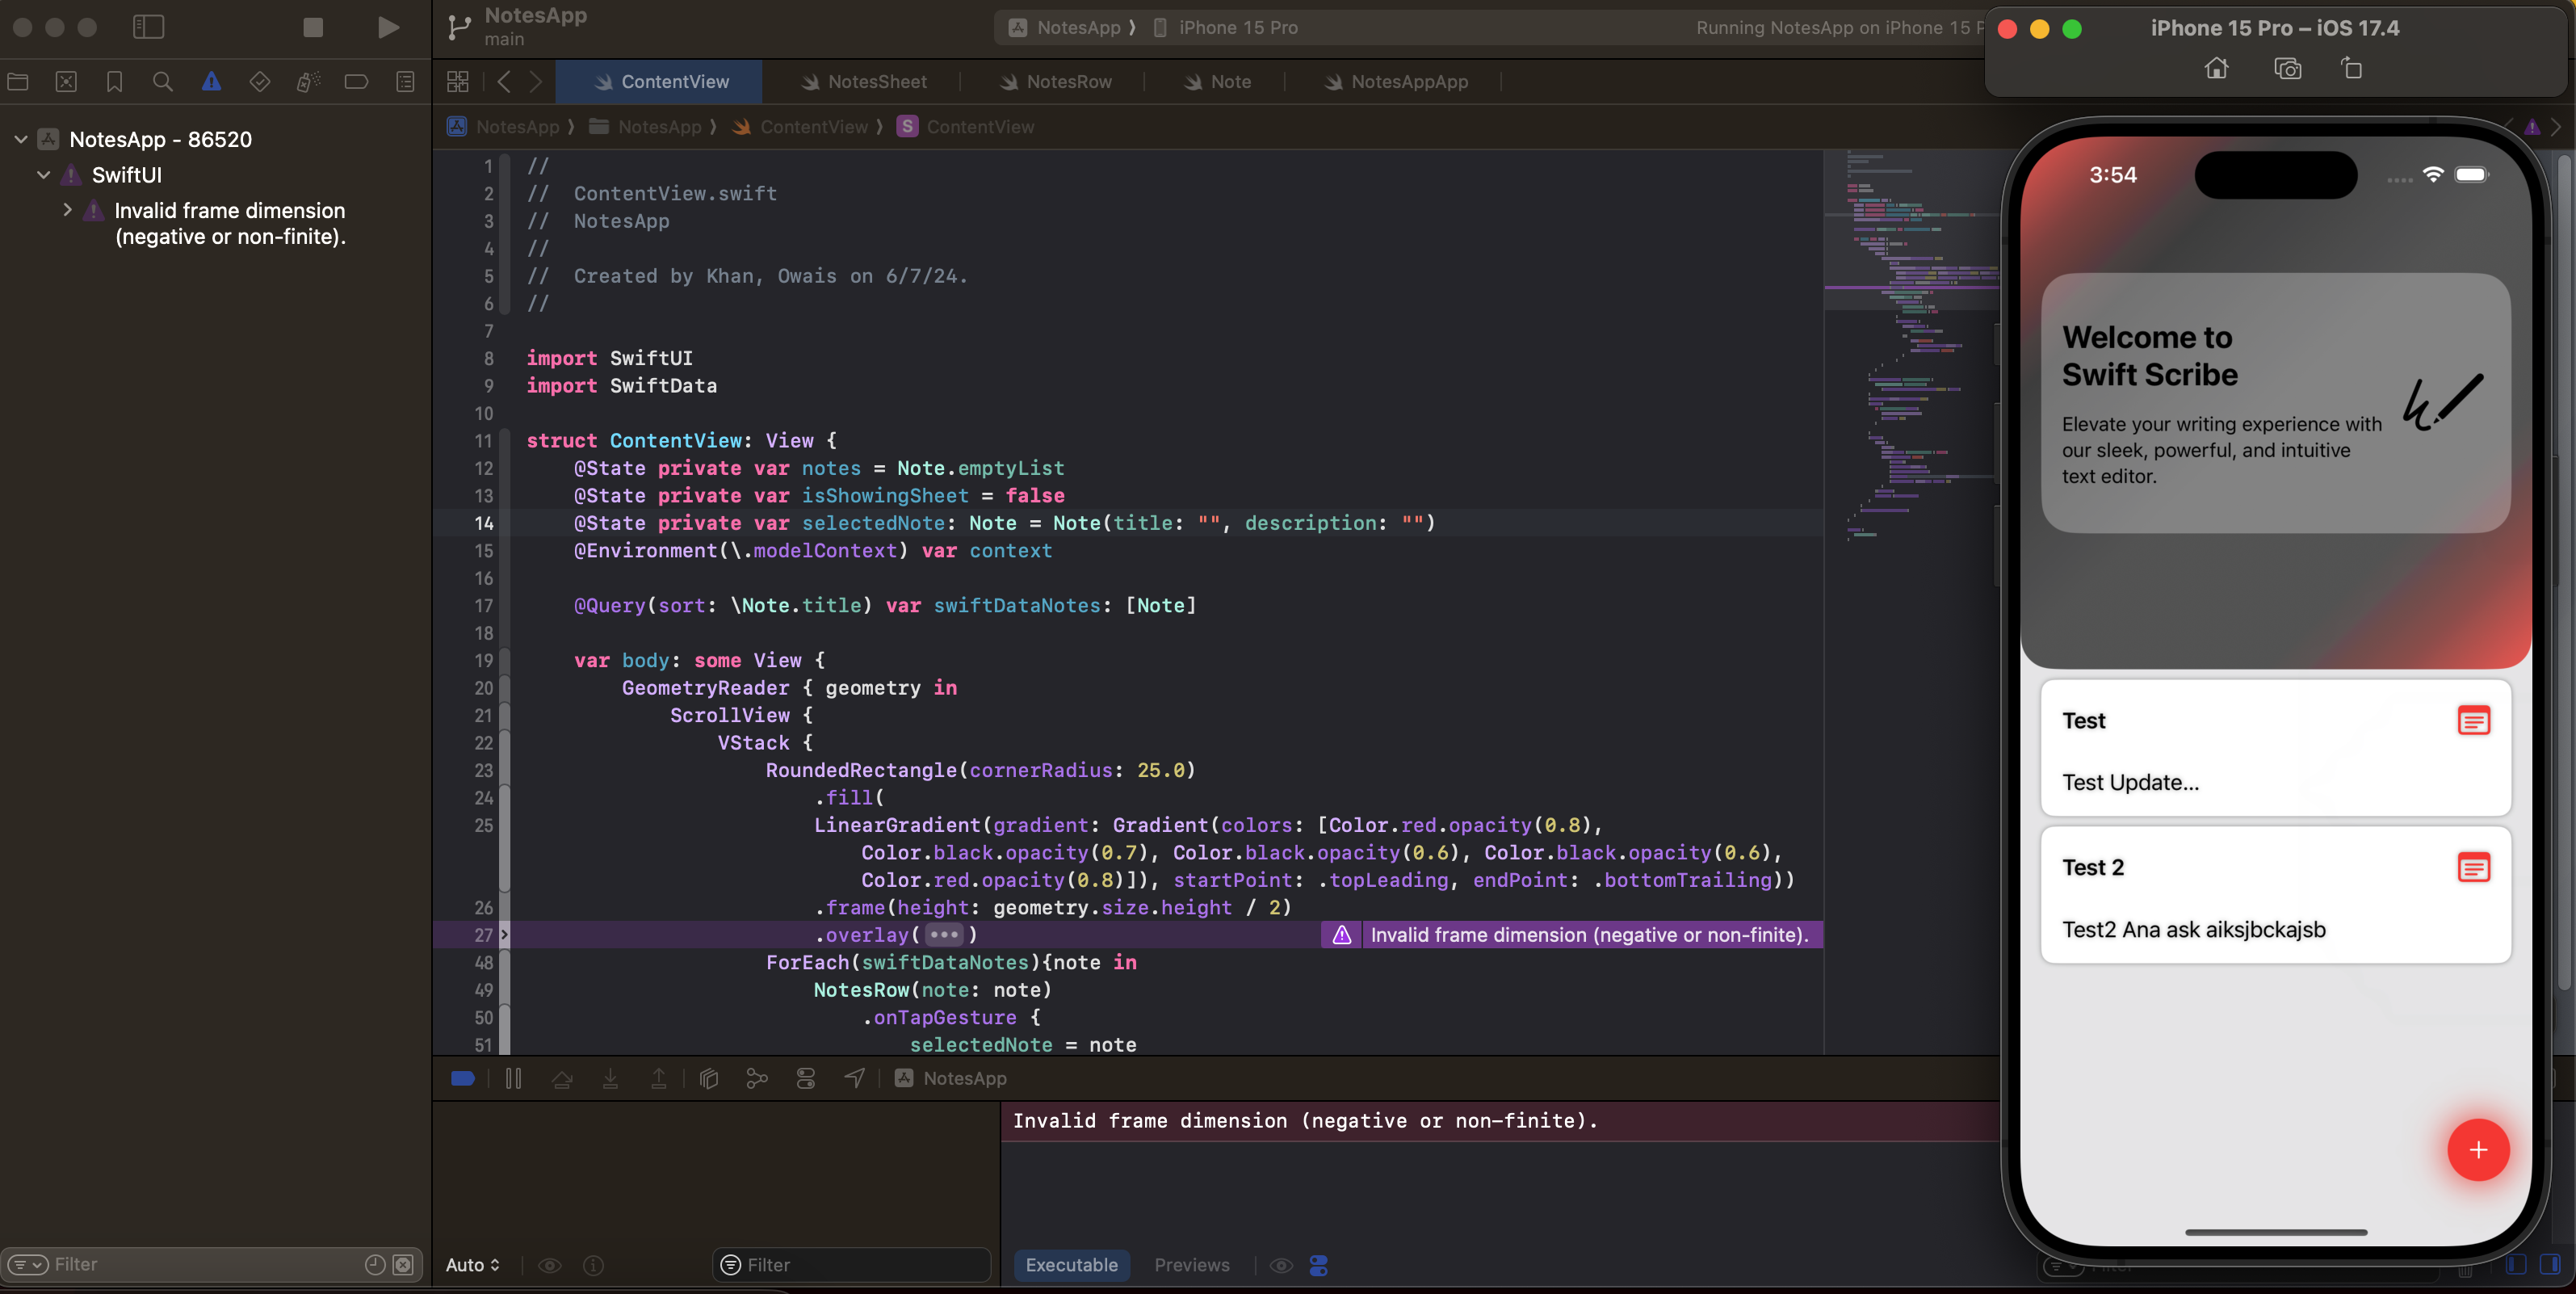Open the Find navigator magnifier icon
2576x1294 pixels.
[x=163, y=82]
